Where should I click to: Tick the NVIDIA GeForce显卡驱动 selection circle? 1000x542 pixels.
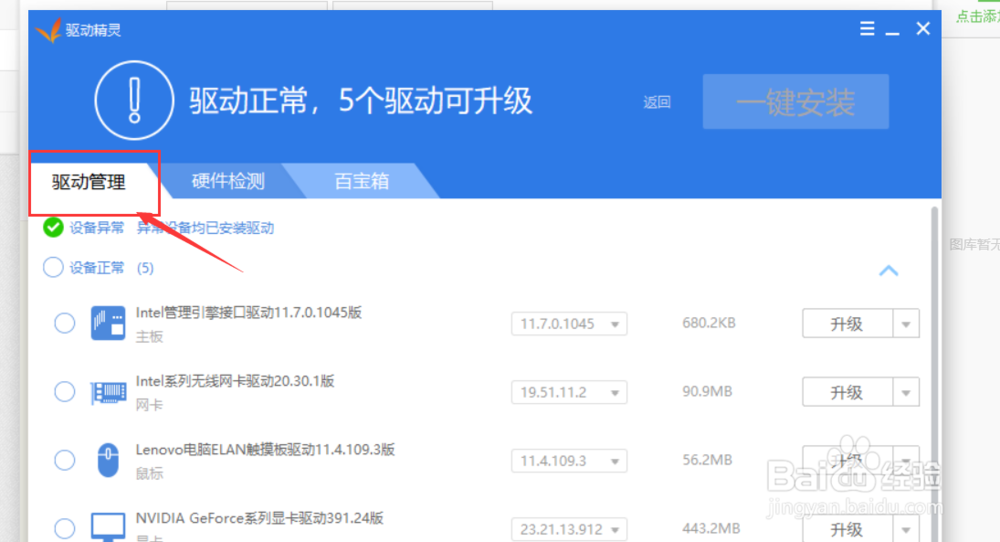pos(64,529)
